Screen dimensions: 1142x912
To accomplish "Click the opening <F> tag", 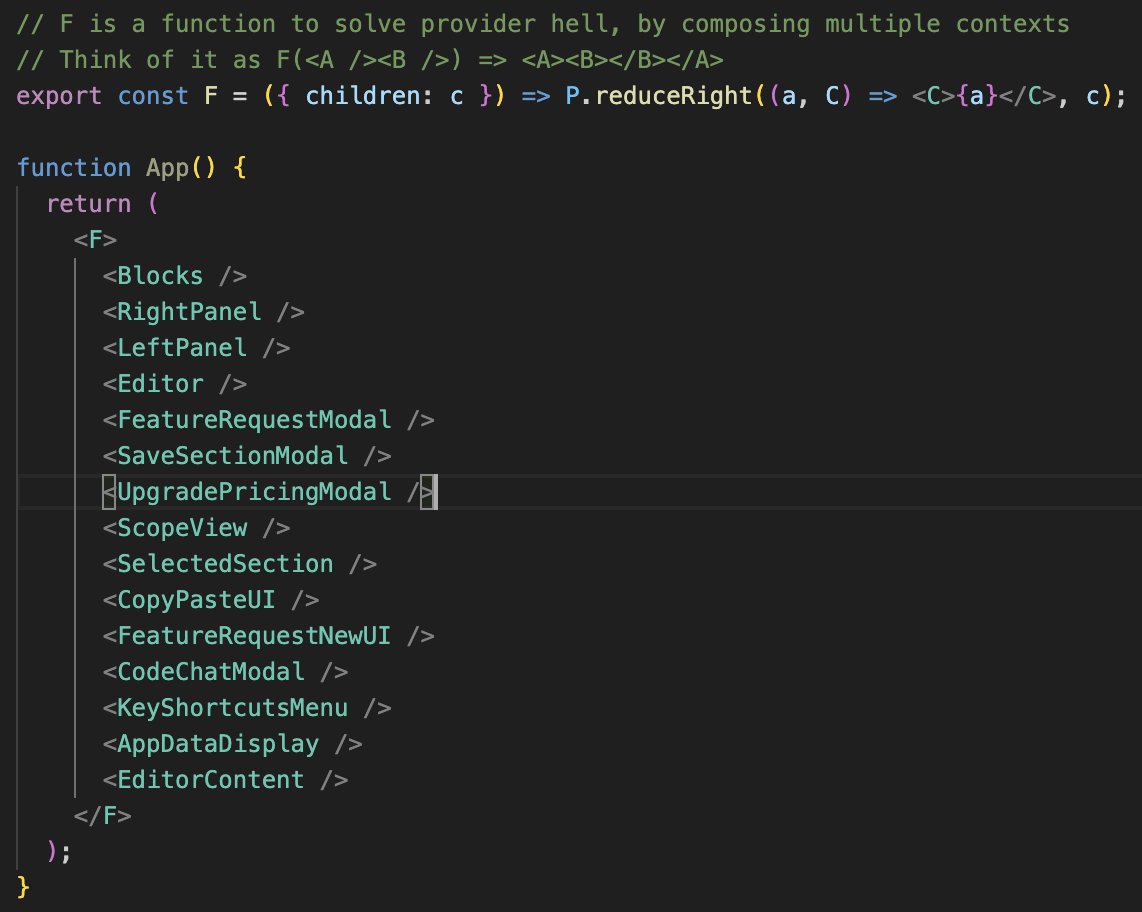I will tap(95, 240).
